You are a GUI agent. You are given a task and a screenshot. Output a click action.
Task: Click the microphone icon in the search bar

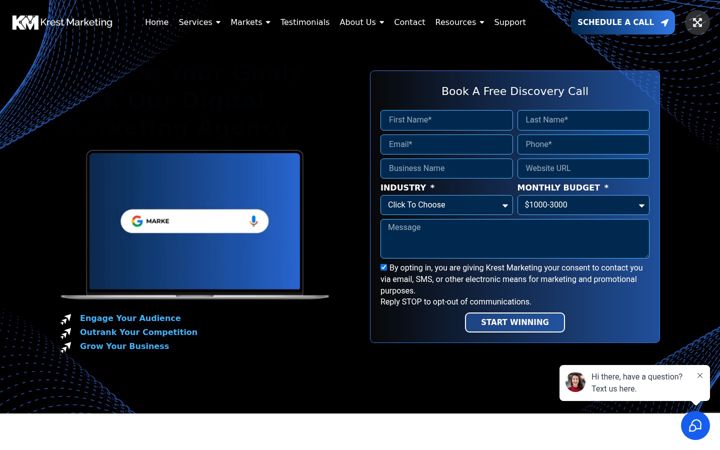click(253, 221)
